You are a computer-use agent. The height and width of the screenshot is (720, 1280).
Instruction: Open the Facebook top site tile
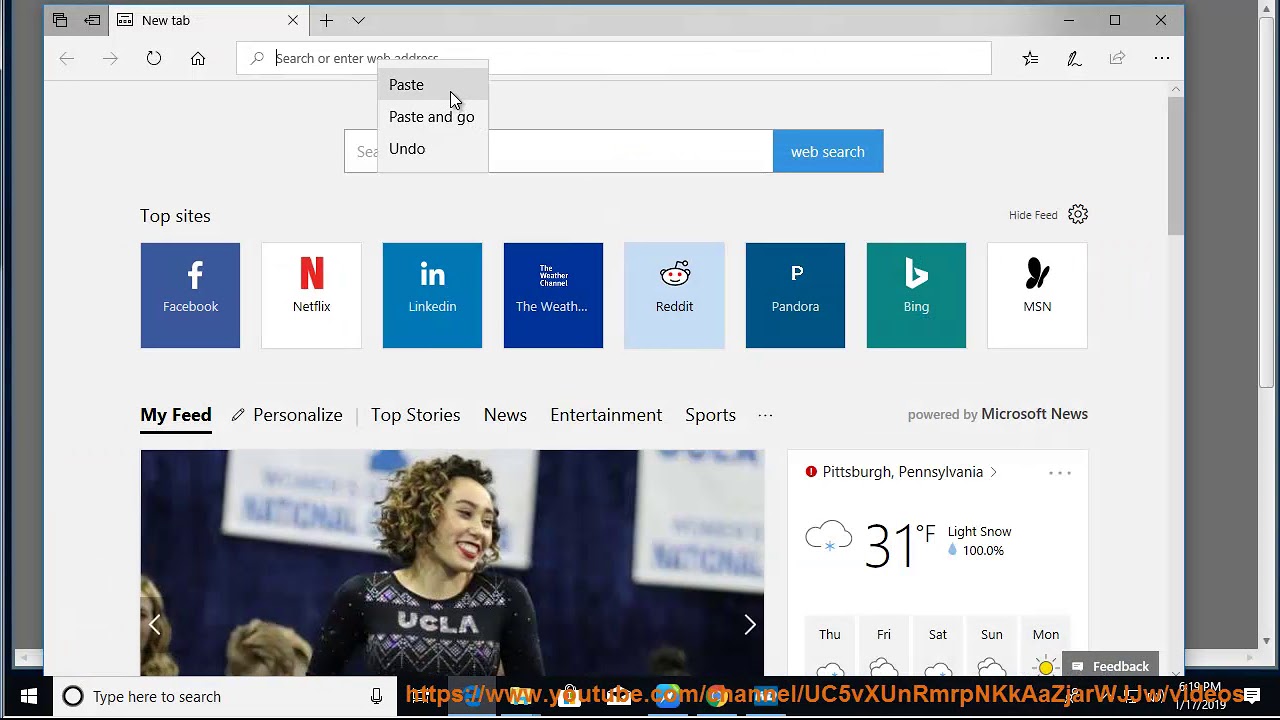coord(190,295)
